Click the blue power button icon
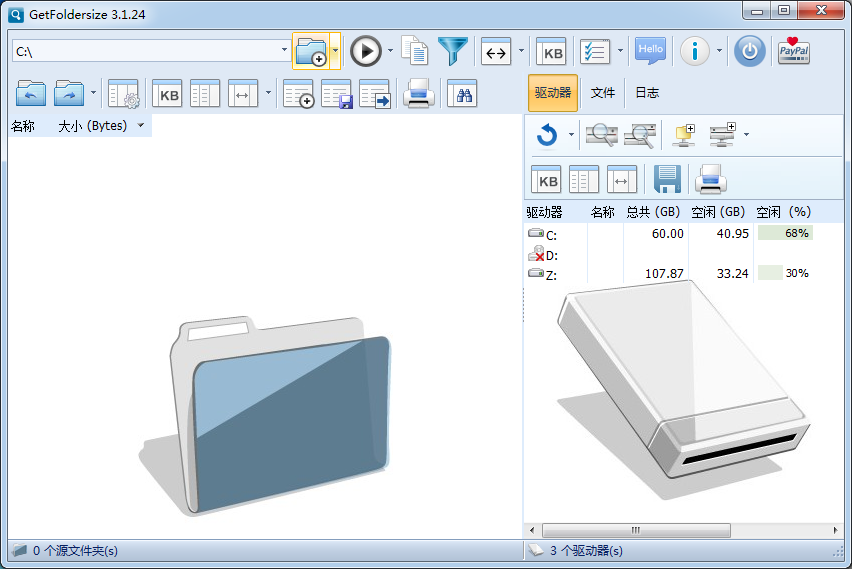This screenshot has height=569, width=852. 749,51
